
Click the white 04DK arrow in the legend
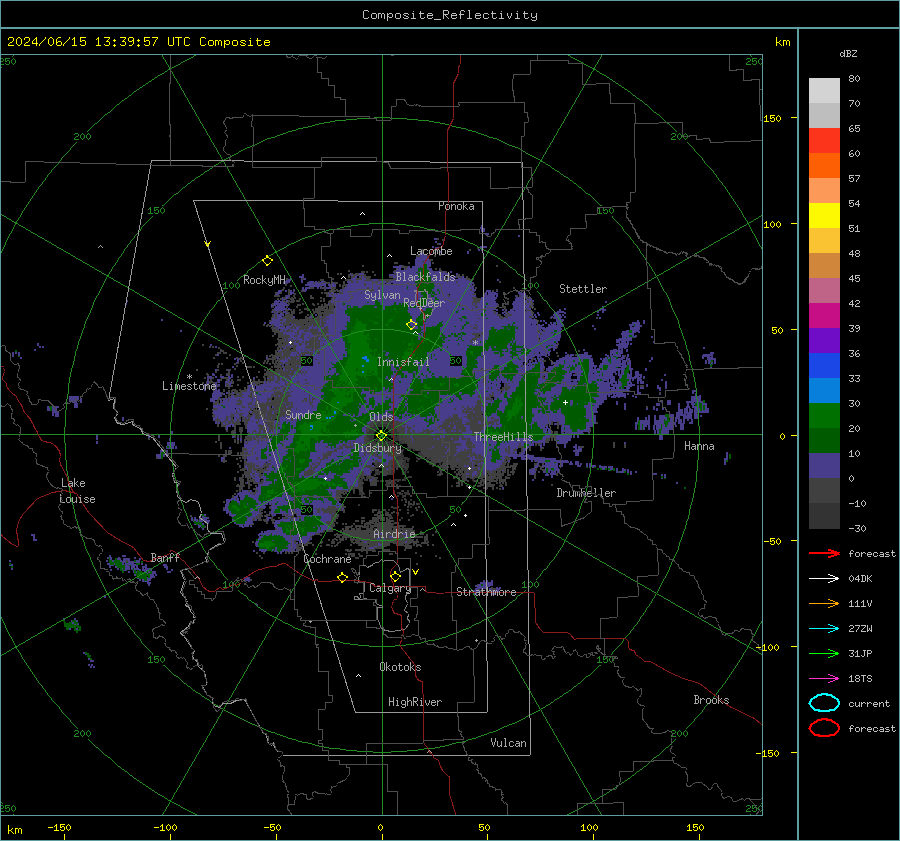pyautogui.click(x=824, y=579)
